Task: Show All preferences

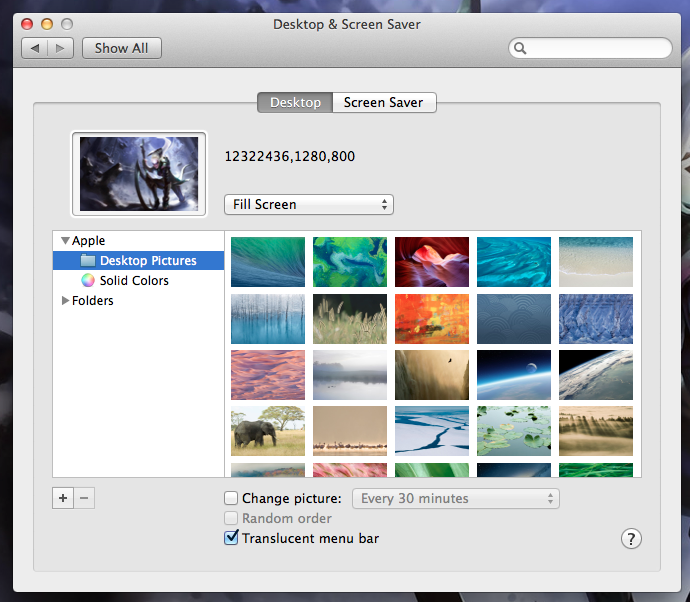Action: tap(122, 48)
